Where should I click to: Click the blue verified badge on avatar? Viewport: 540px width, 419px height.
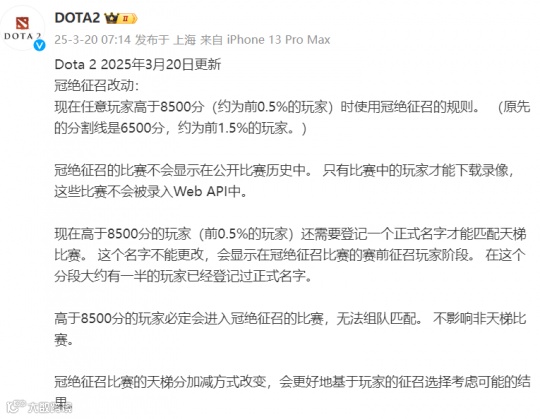39,45
